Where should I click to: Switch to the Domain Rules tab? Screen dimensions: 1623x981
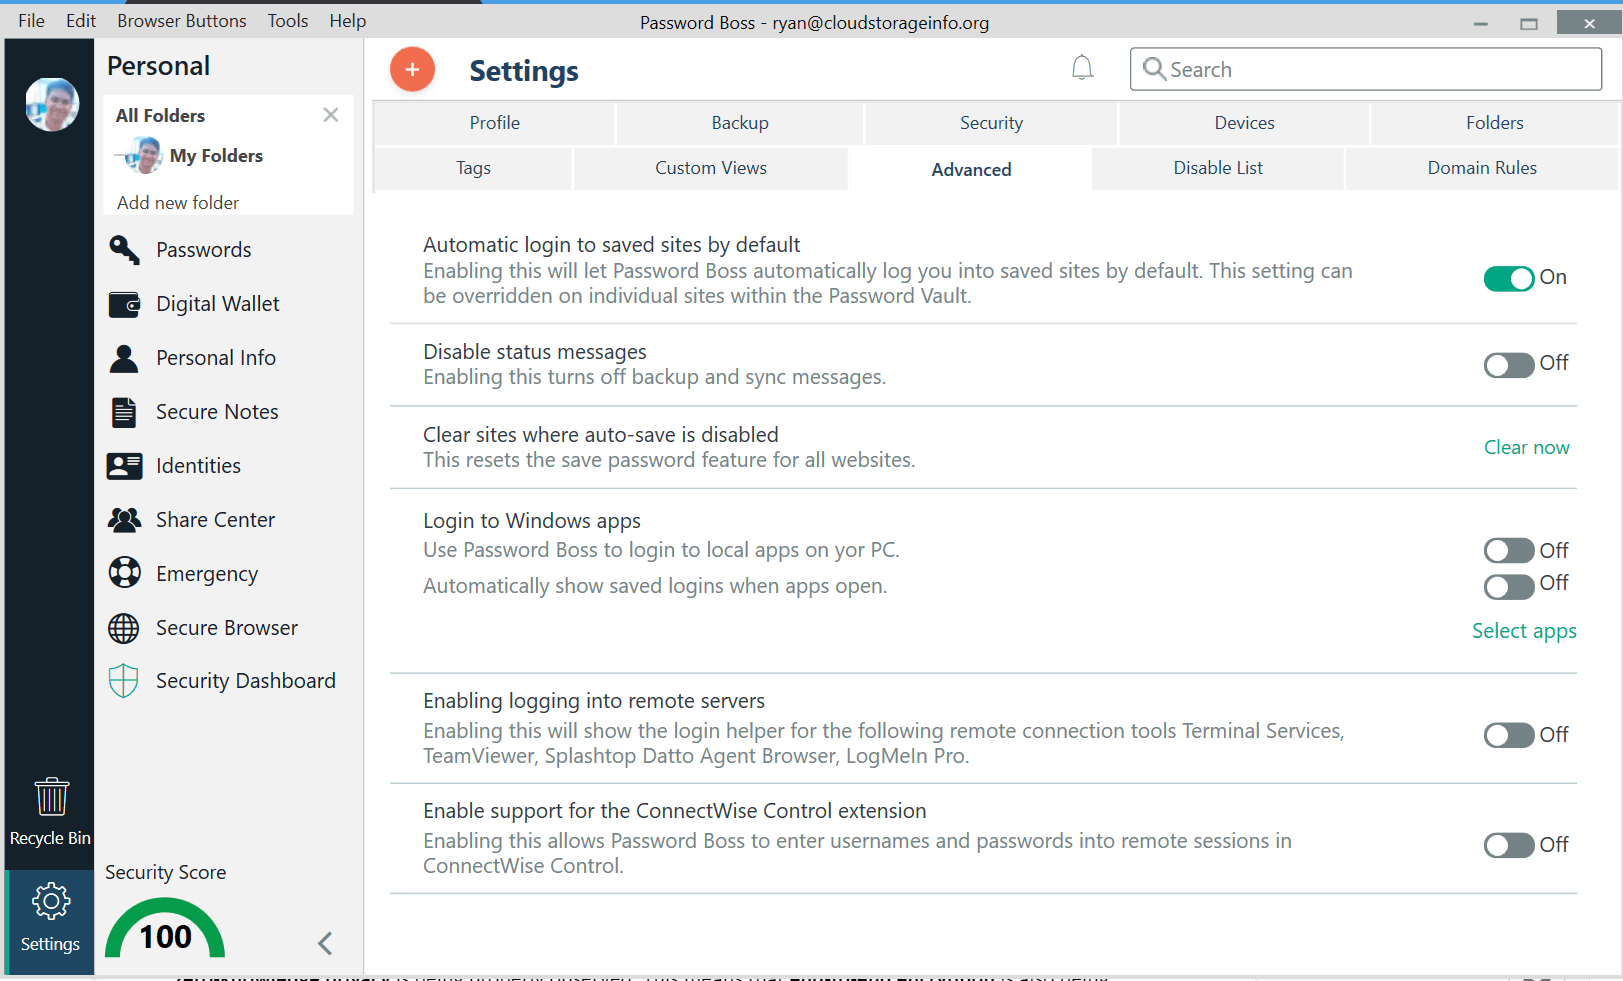(1482, 168)
